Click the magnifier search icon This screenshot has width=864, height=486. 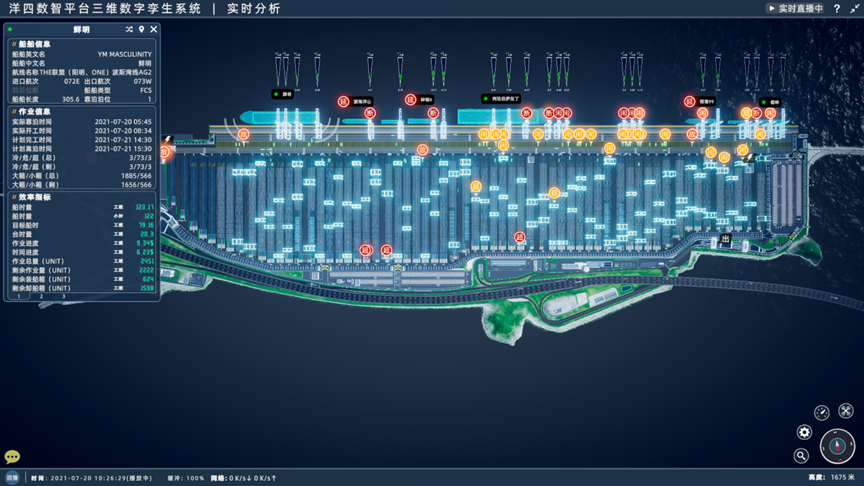click(x=801, y=456)
